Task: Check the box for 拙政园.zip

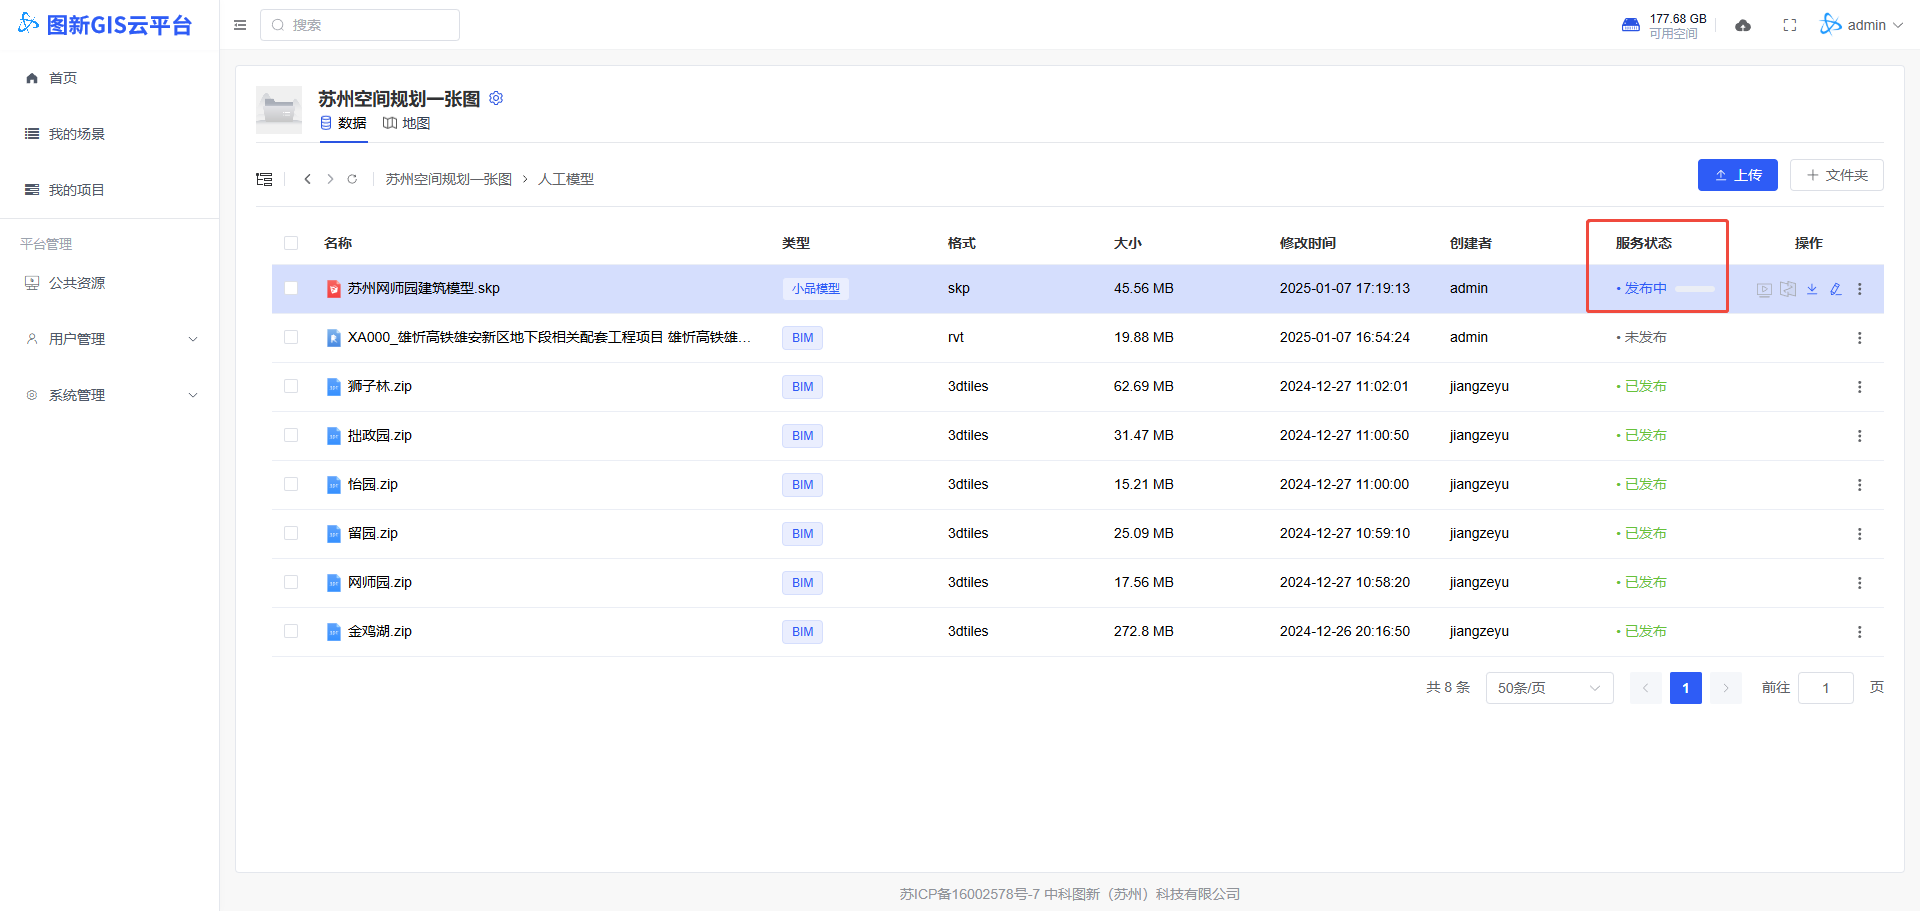Action: click(x=291, y=435)
